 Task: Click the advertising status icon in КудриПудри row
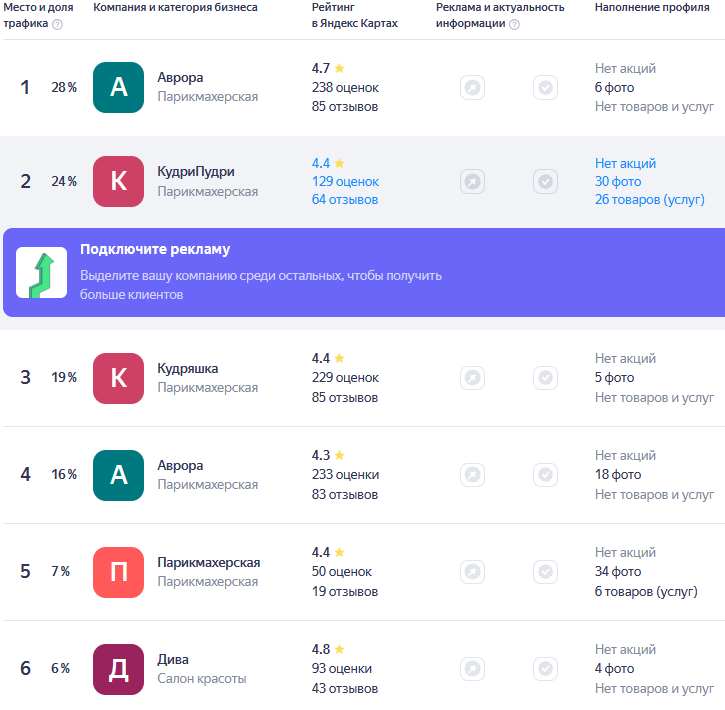pos(472,182)
